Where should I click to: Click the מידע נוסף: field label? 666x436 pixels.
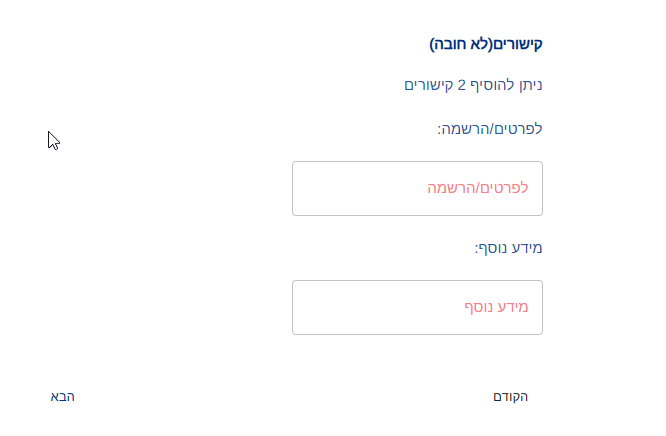click(x=508, y=248)
